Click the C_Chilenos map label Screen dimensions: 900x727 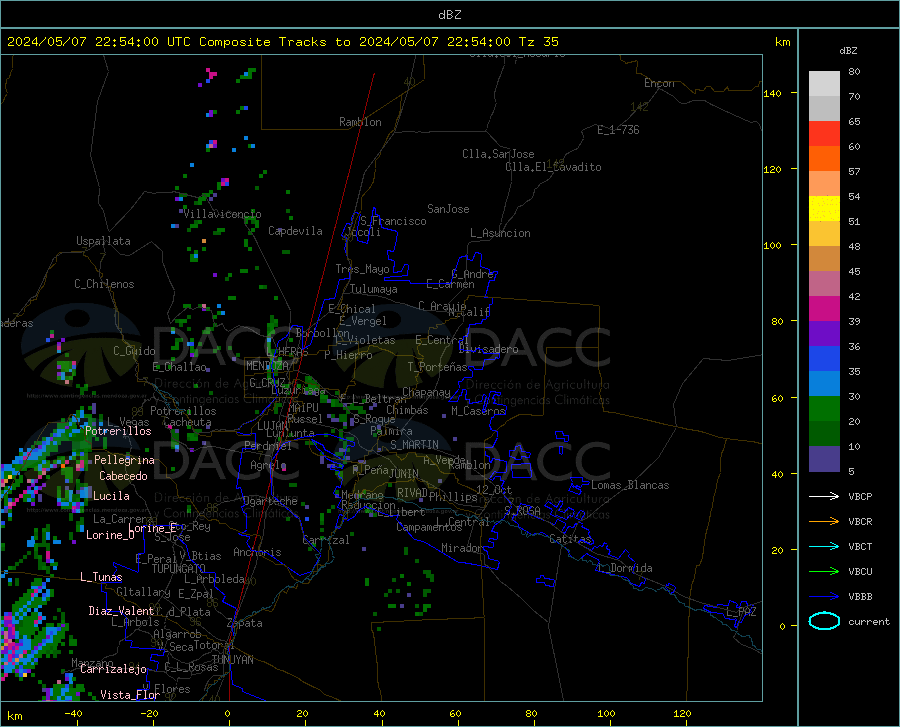[104, 284]
